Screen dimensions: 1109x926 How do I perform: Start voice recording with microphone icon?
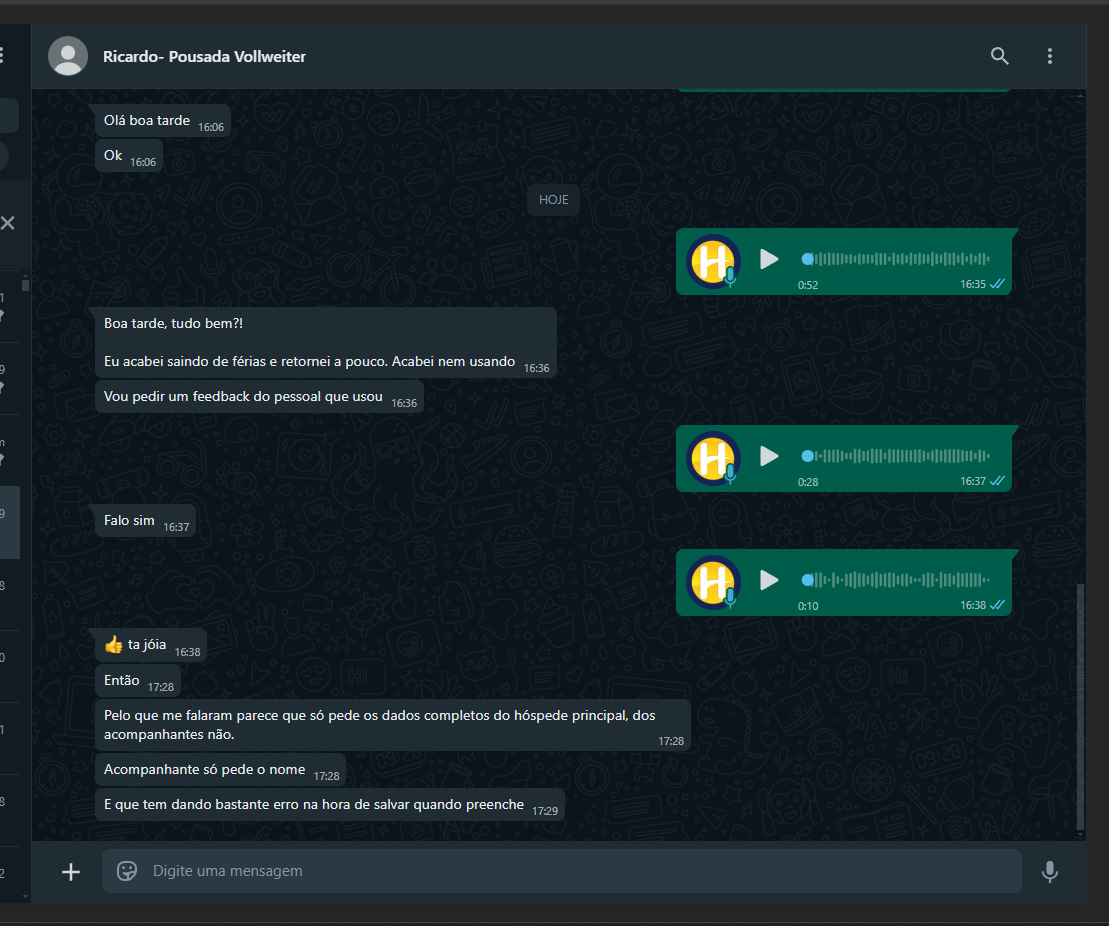[1049, 872]
